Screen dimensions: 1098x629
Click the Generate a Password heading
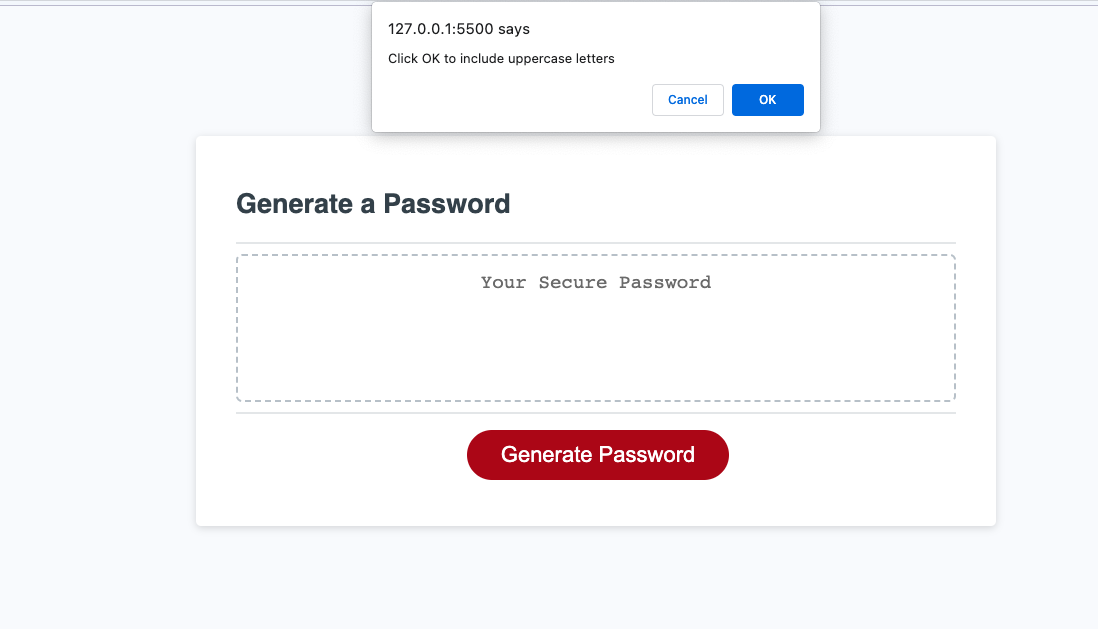373,204
